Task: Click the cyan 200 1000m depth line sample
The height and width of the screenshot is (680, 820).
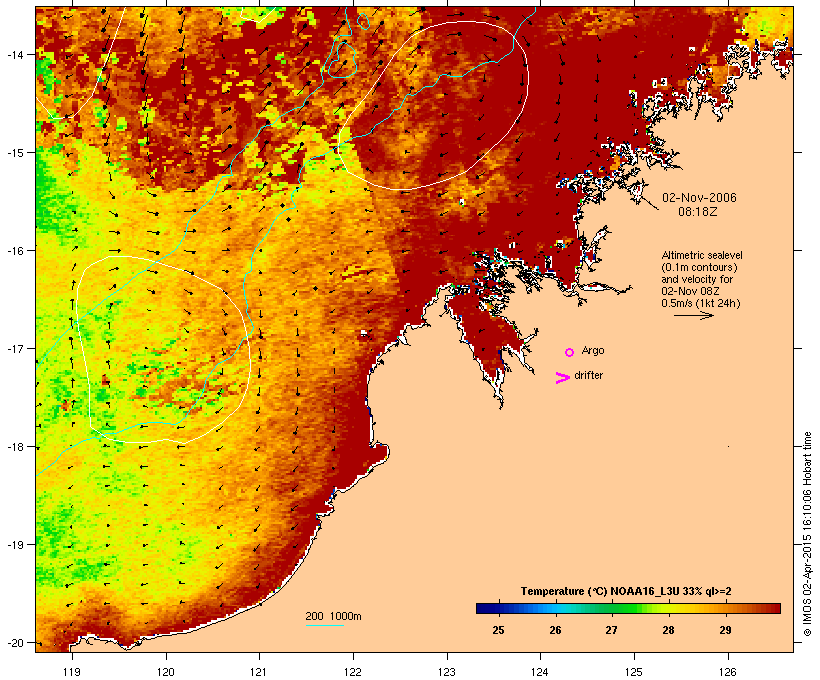Action: click(x=325, y=625)
